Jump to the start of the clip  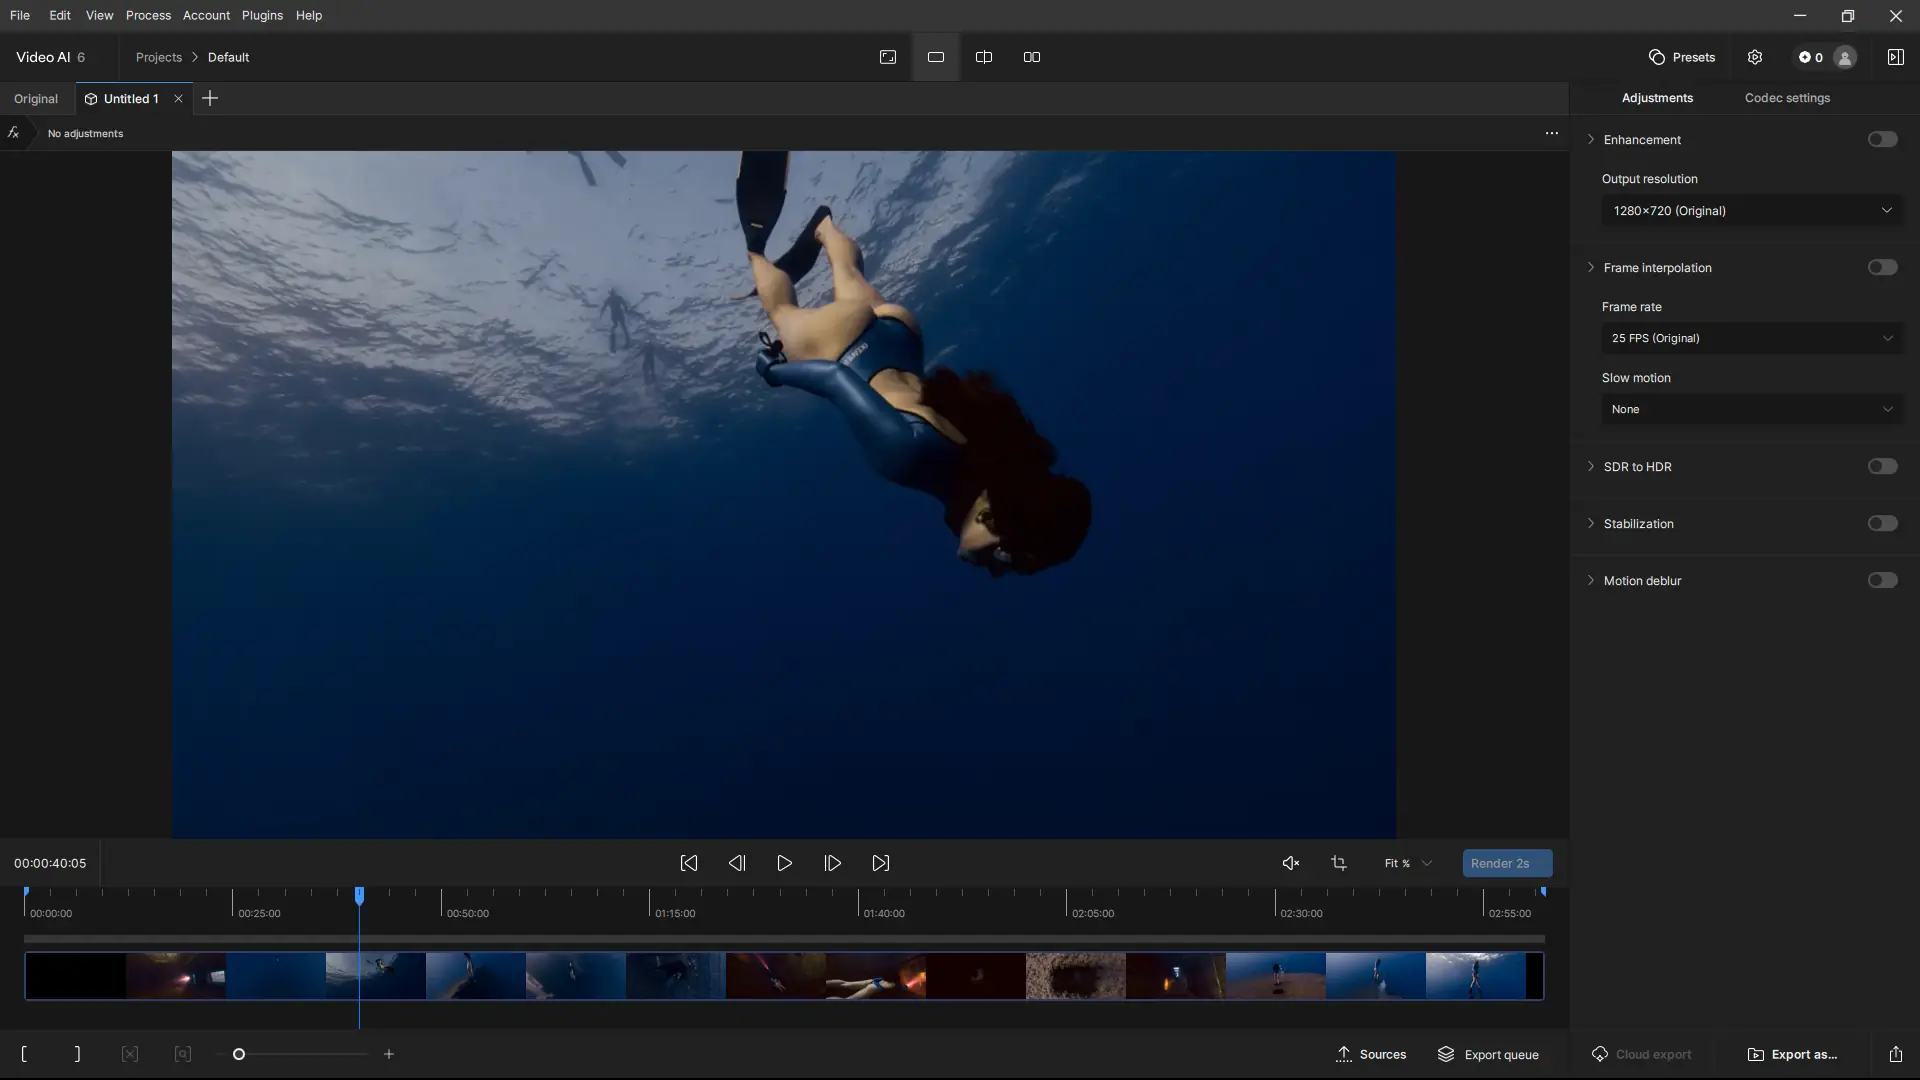coord(689,863)
